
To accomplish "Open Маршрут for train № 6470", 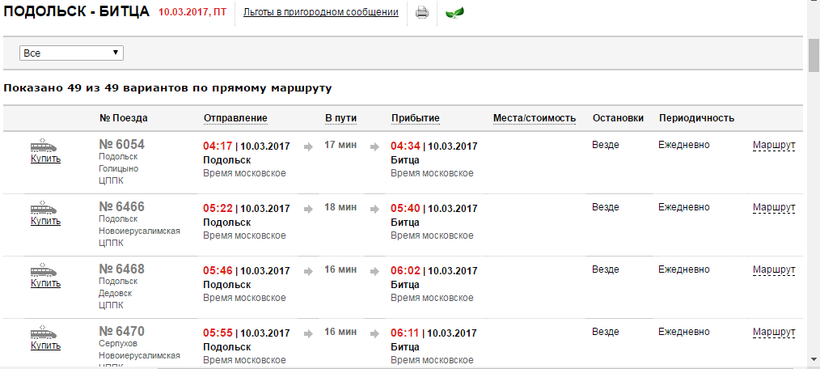I will coord(774,332).
